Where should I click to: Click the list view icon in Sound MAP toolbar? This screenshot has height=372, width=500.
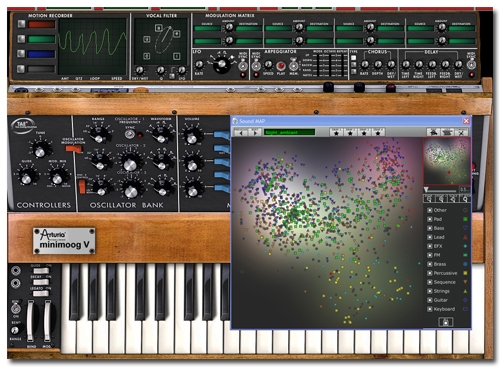[447, 132]
